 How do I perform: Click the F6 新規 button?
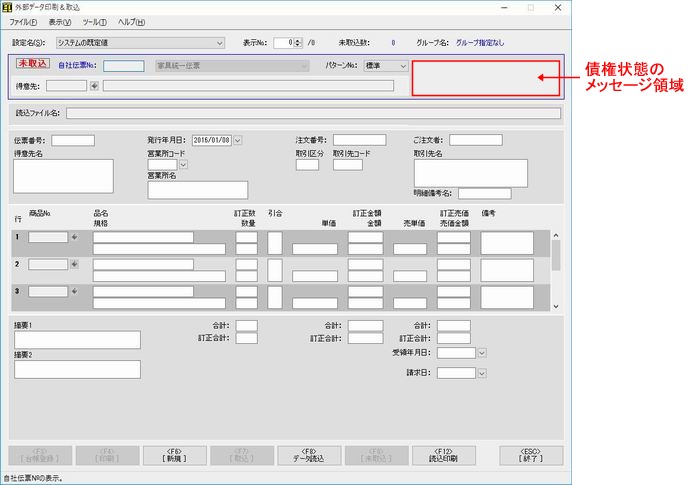(x=175, y=456)
